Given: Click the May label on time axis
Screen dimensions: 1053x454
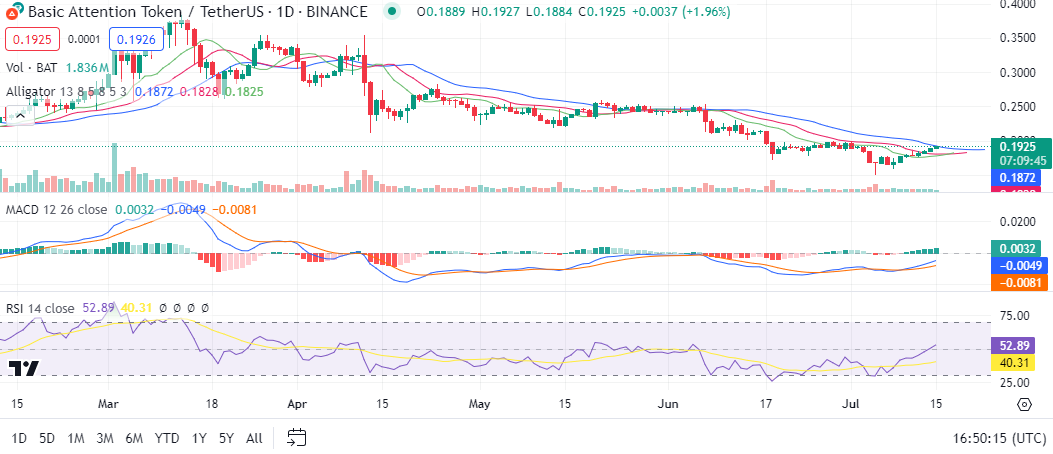Looking at the screenshot, I should click(x=479, y=404).
